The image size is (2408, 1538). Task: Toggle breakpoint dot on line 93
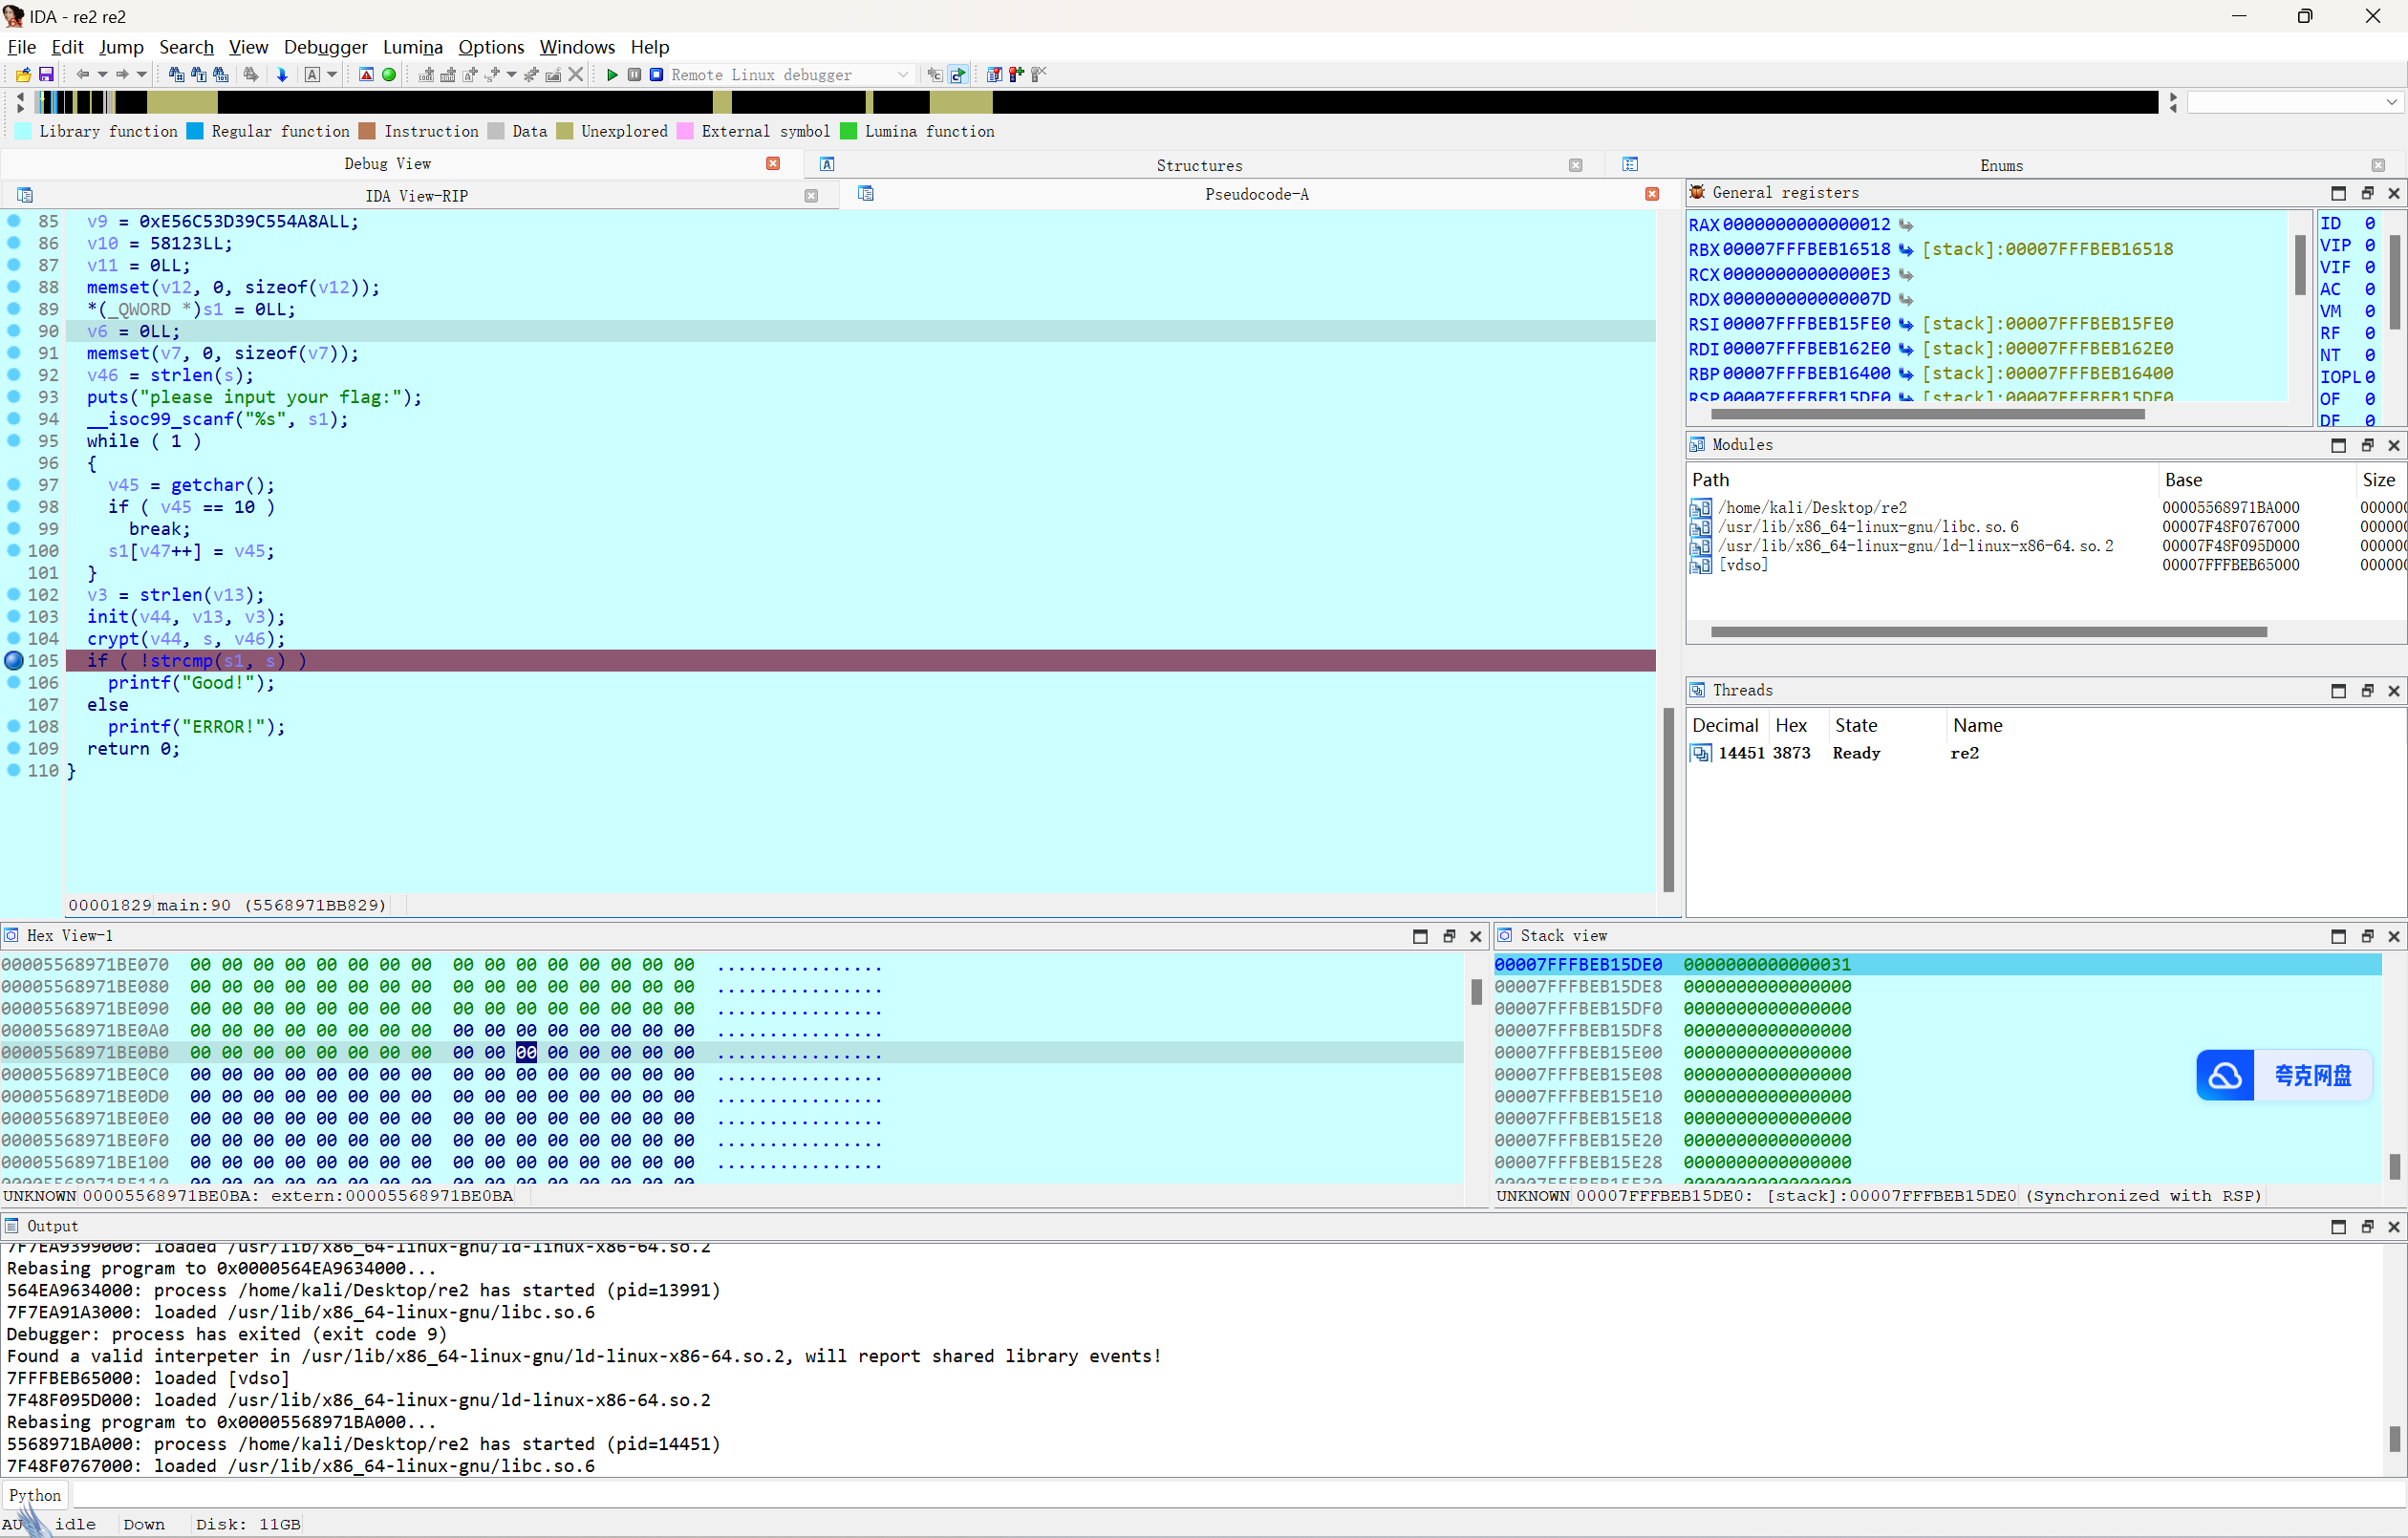[14, 396]
